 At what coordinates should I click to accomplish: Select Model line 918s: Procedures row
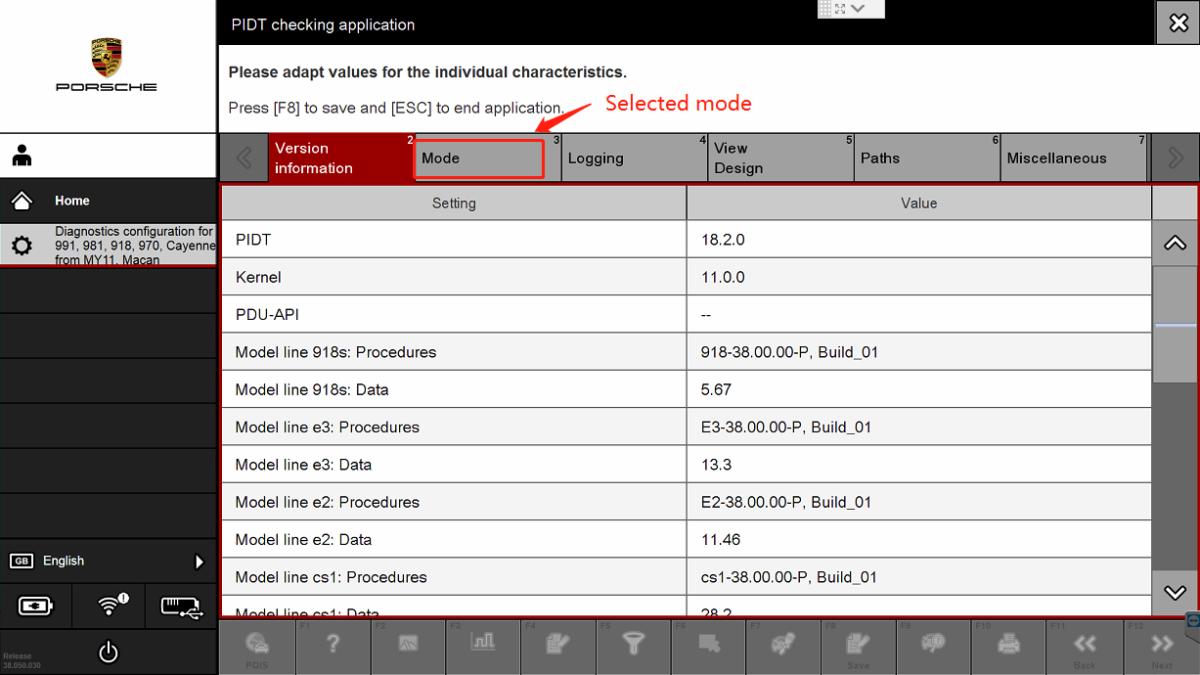(686, 352)
